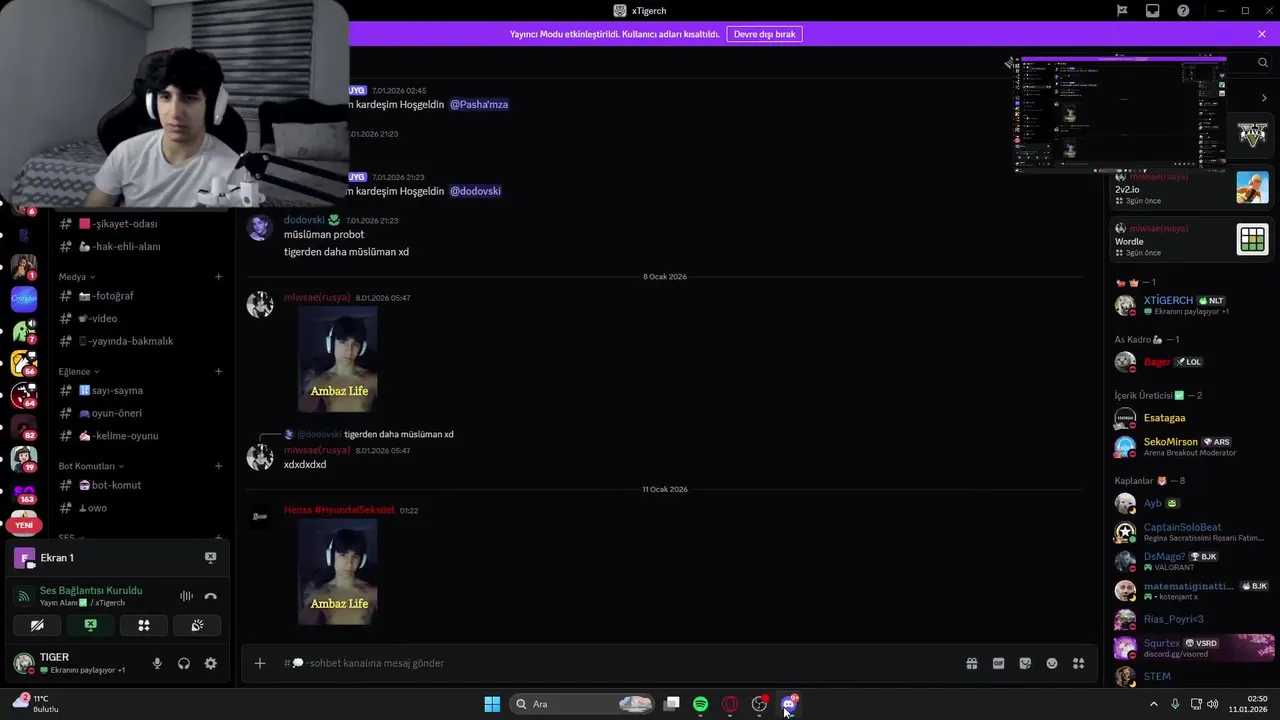Click the search magnifier icon
Viewport: 1280px width, 720px height.
point(1263,62)
